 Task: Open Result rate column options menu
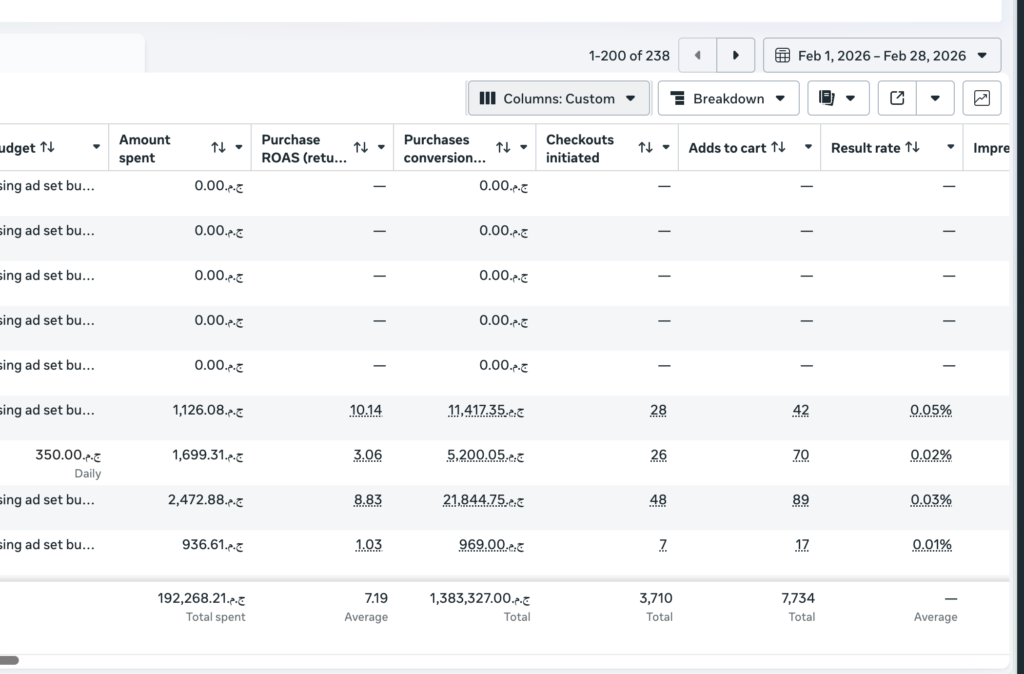click(951, 148)
